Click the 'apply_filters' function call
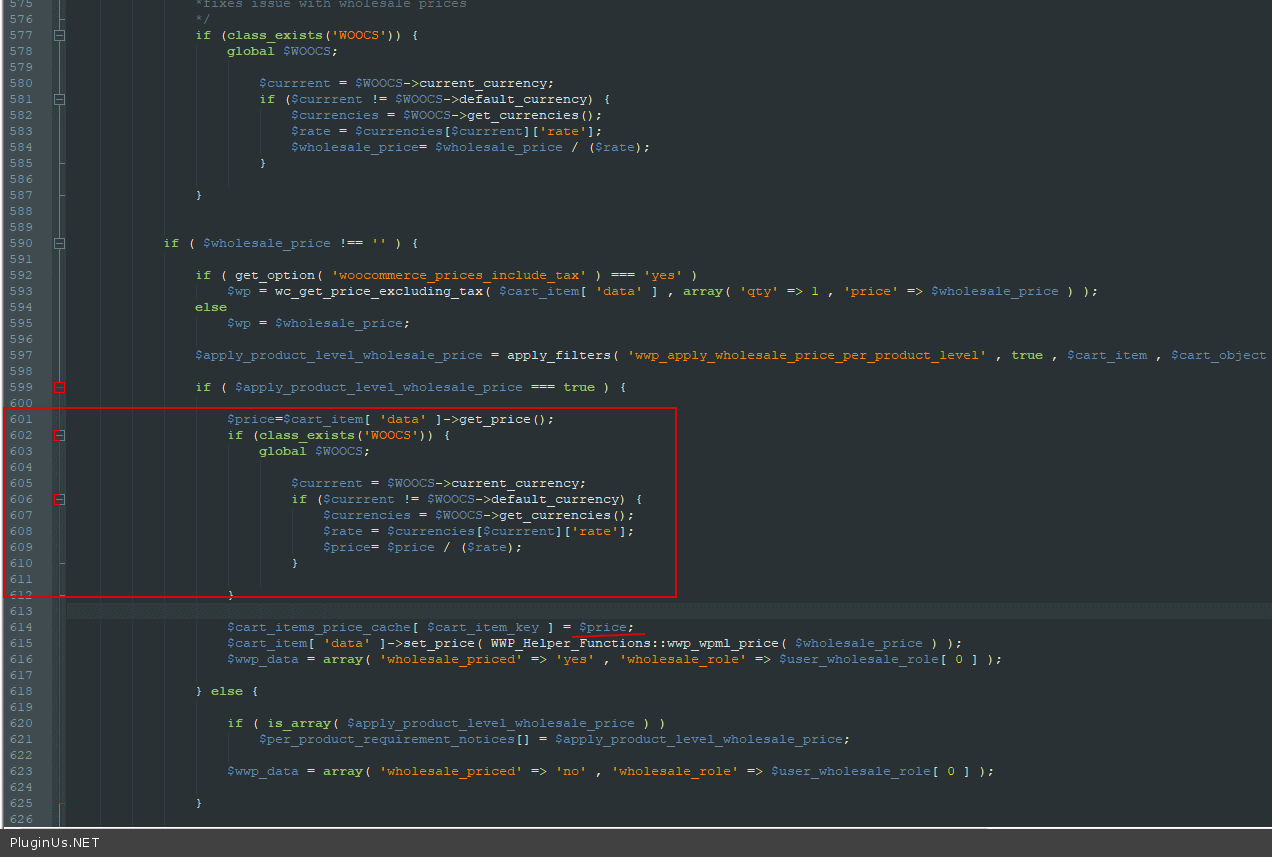 point(559,355)
